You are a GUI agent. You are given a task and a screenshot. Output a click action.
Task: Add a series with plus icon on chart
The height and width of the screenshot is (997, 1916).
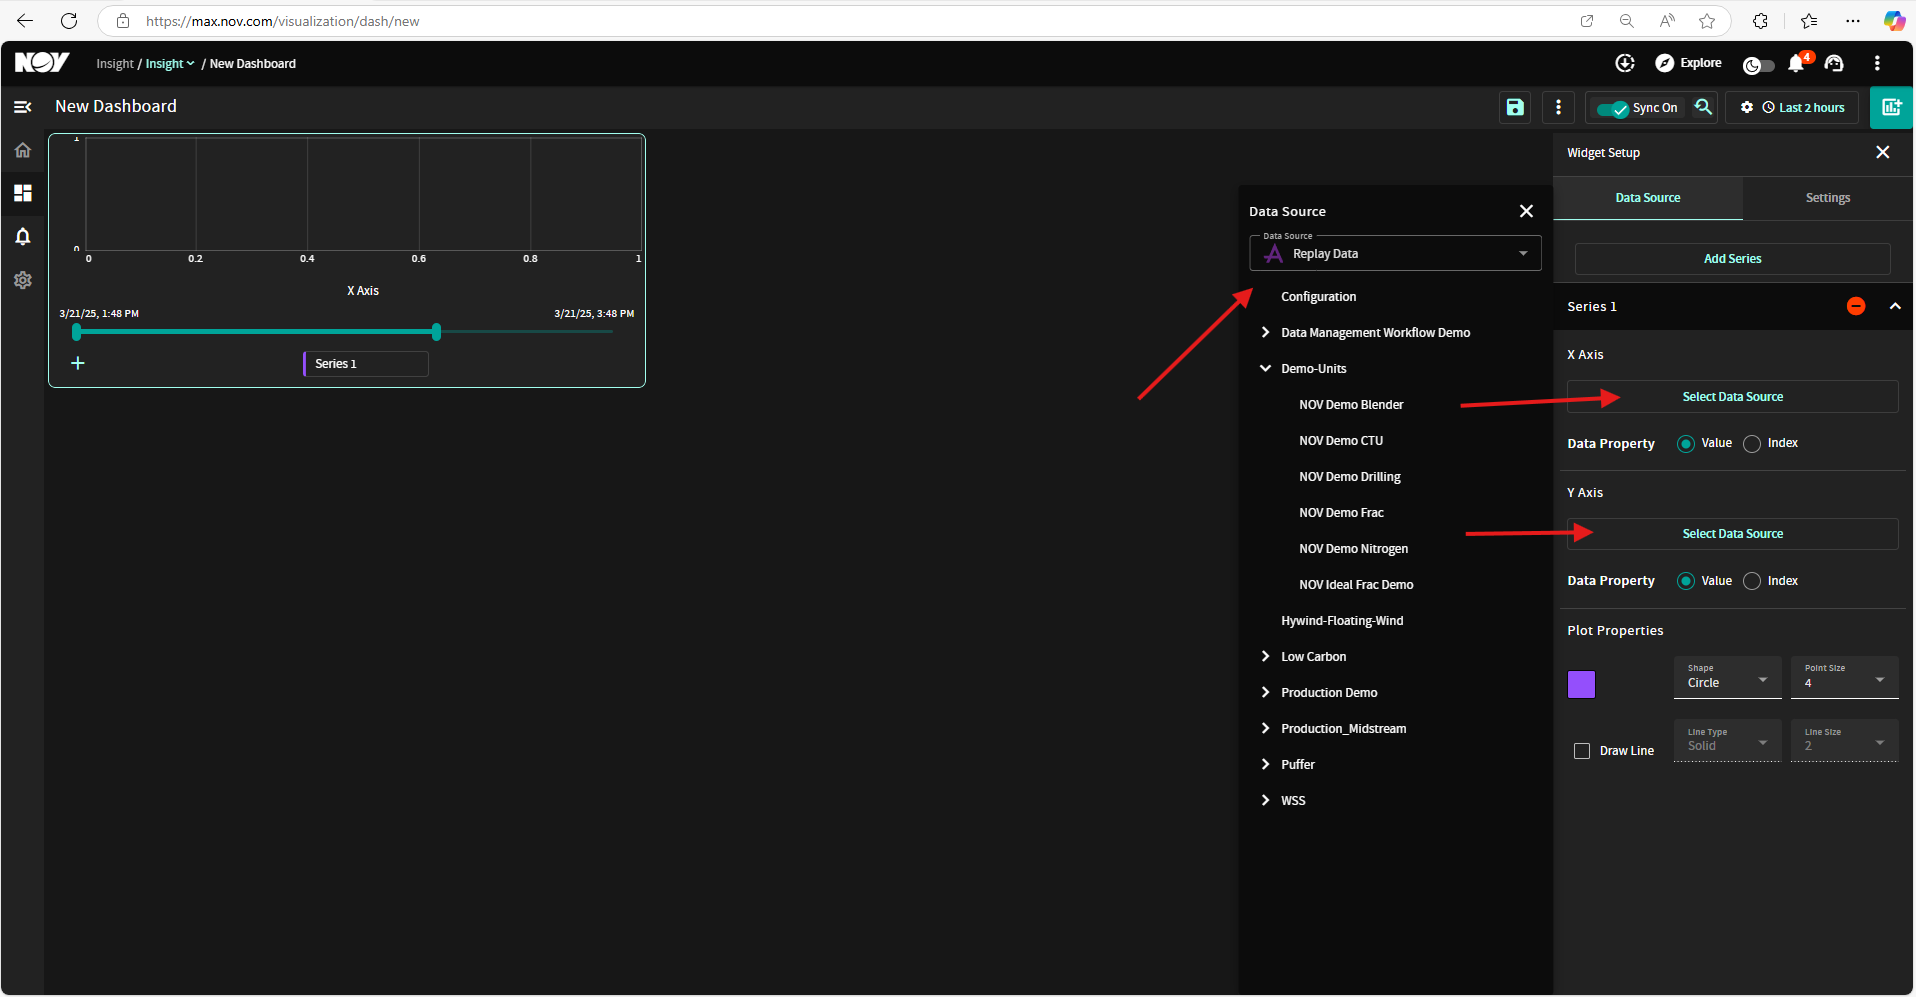coord(78,363)
